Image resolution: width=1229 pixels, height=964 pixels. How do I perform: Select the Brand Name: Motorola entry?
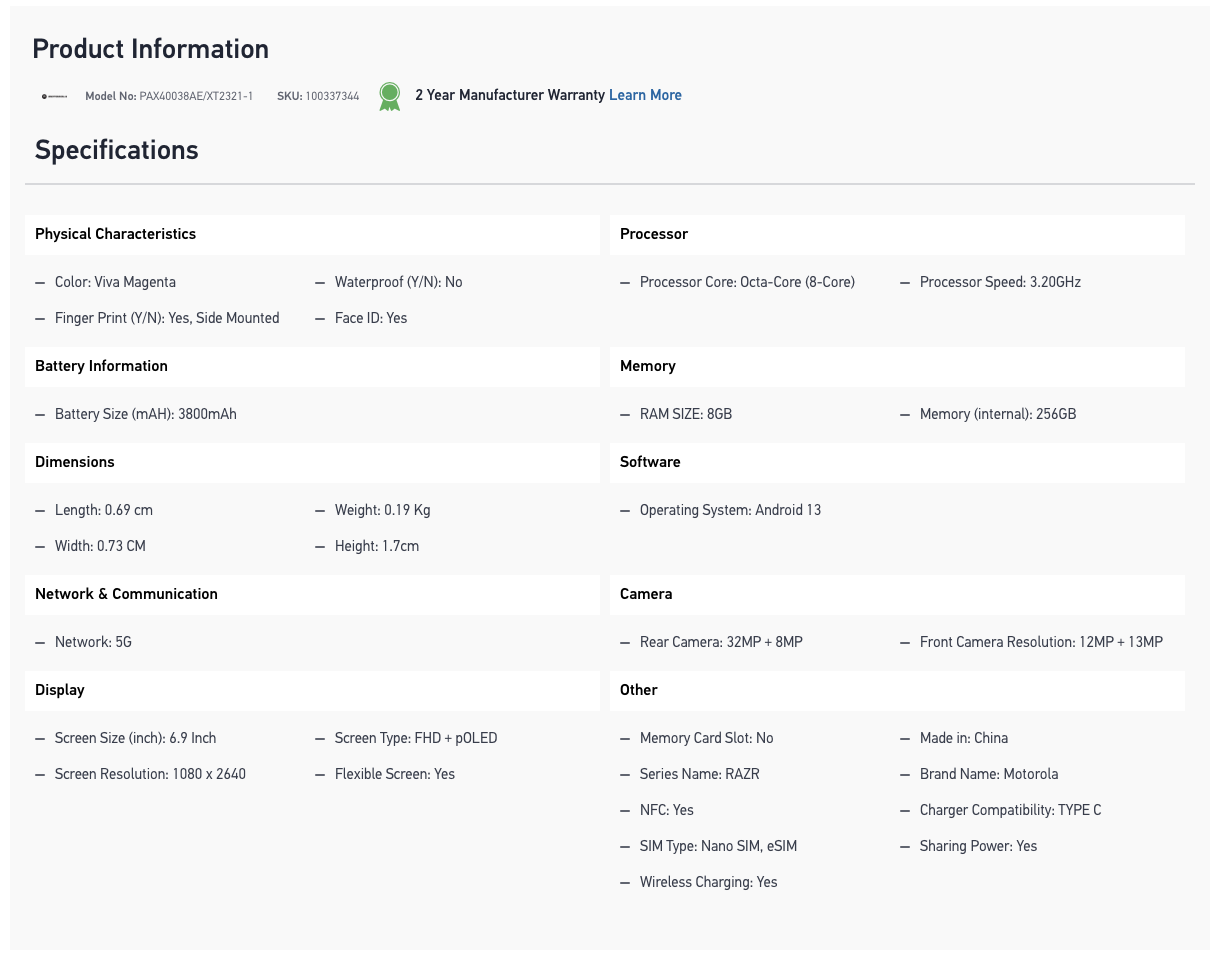[988, 774]
